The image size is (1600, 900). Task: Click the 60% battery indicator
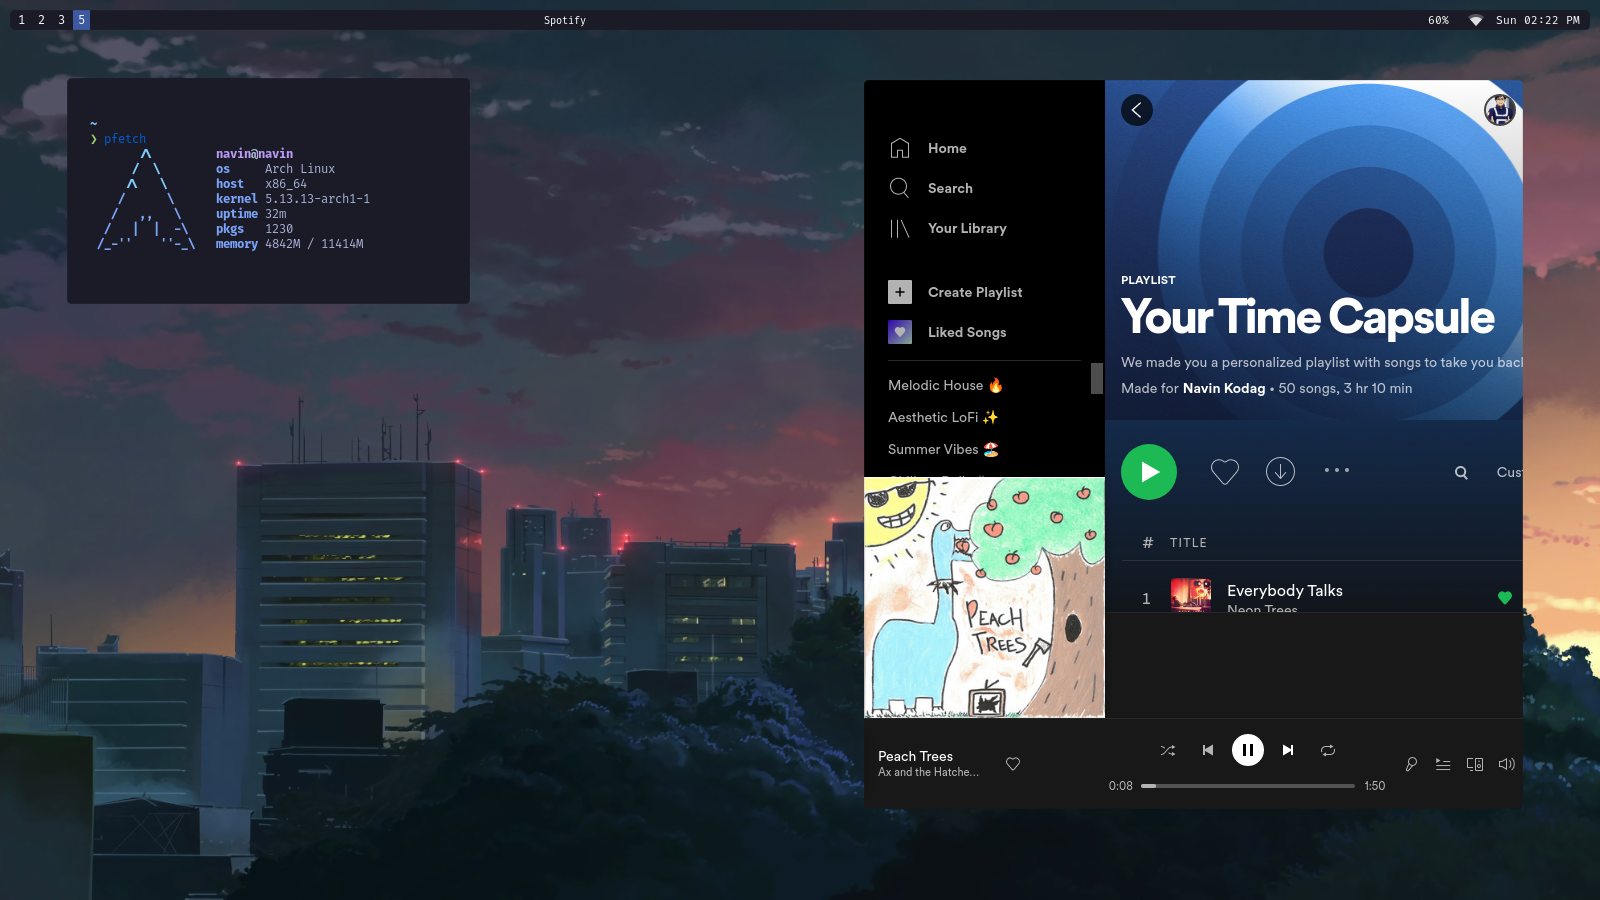1438,20
